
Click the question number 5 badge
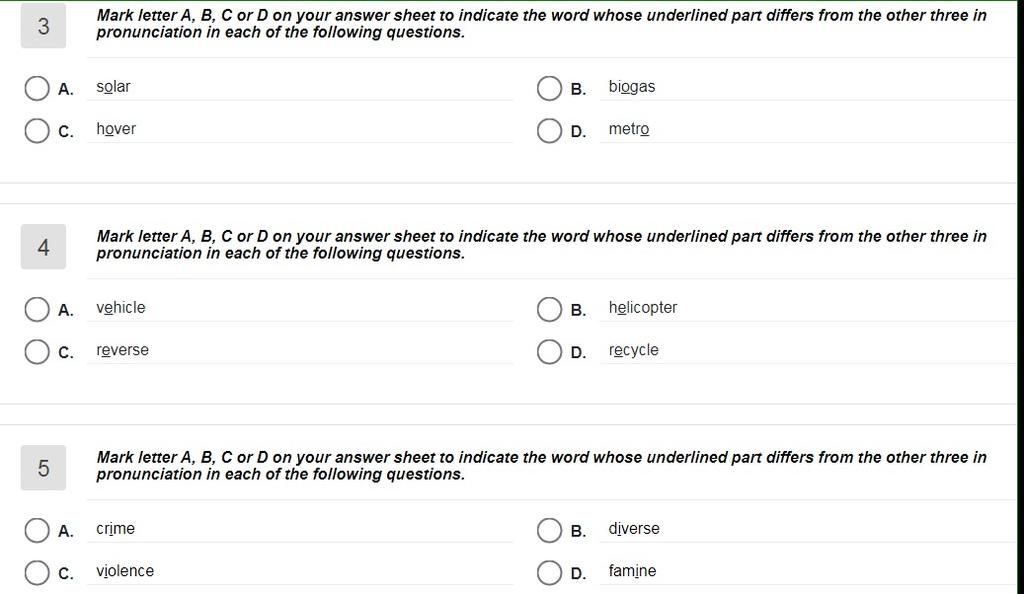[43, 468]
